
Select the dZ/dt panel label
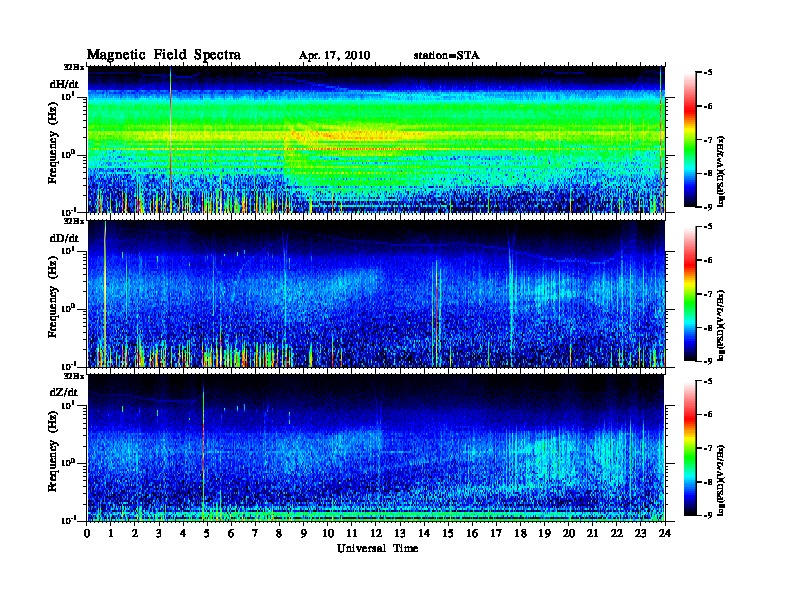pos(64,392)
